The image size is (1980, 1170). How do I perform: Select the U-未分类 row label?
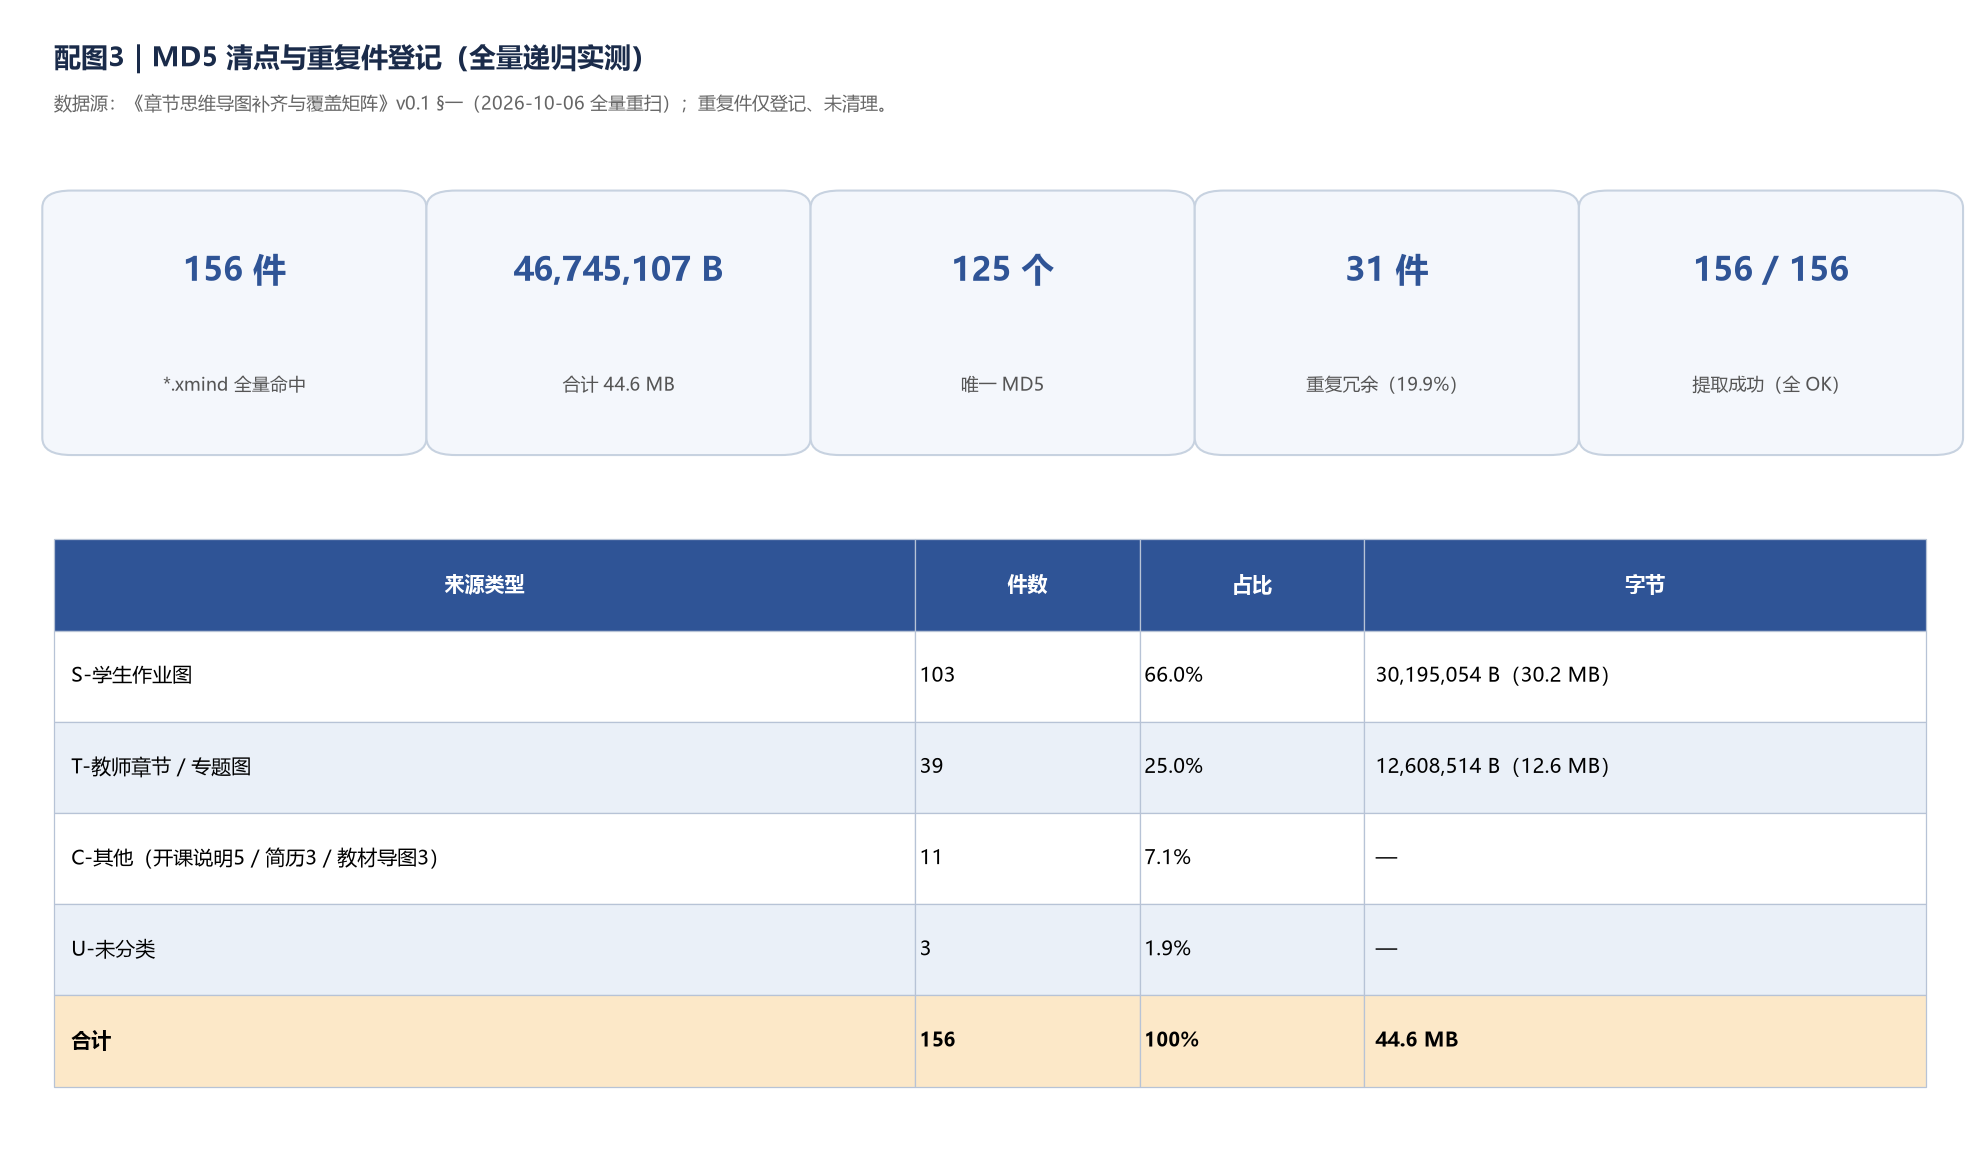click(113, 949)
